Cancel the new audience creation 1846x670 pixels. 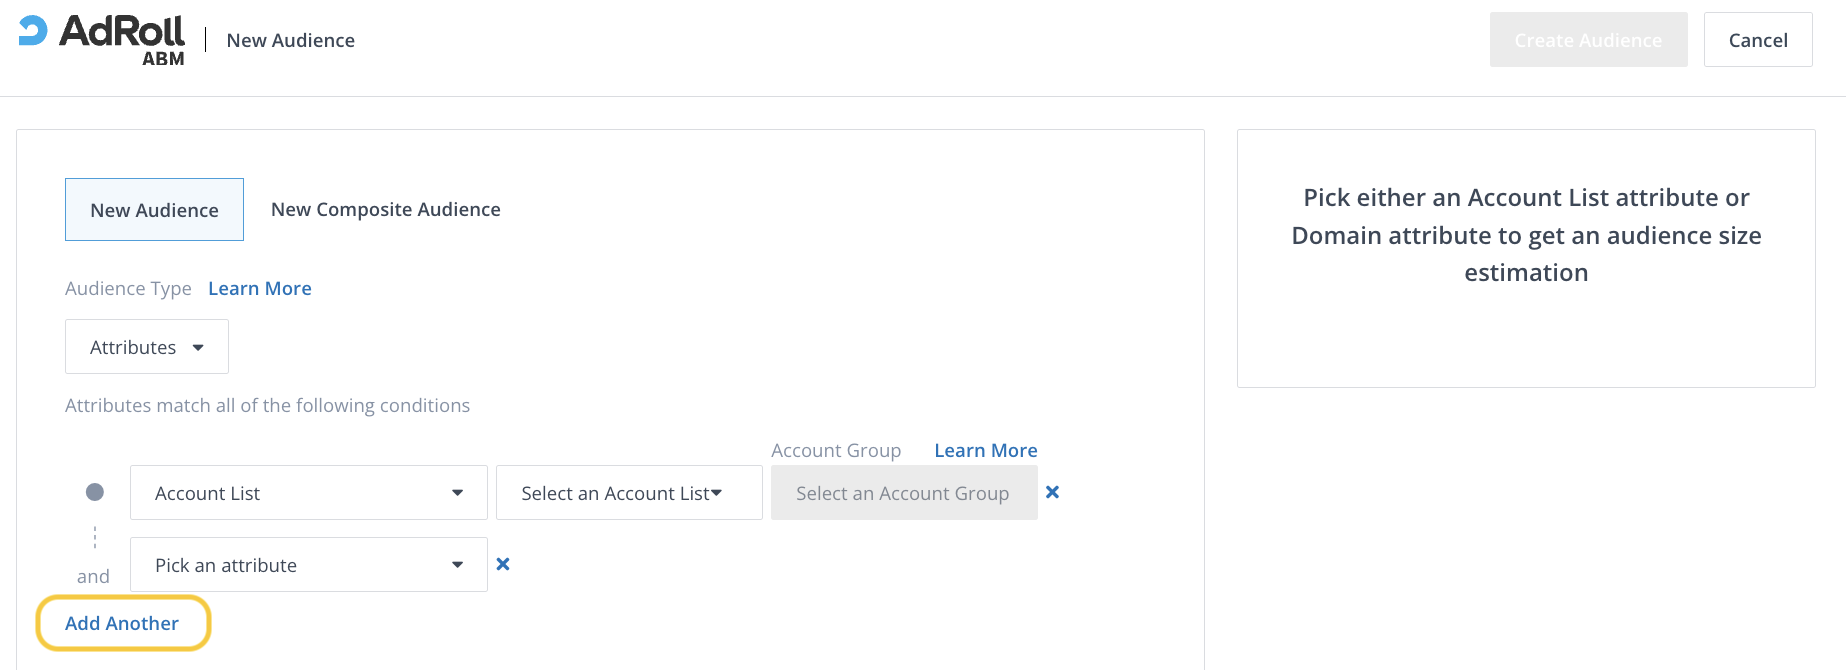click(1757, 40)
